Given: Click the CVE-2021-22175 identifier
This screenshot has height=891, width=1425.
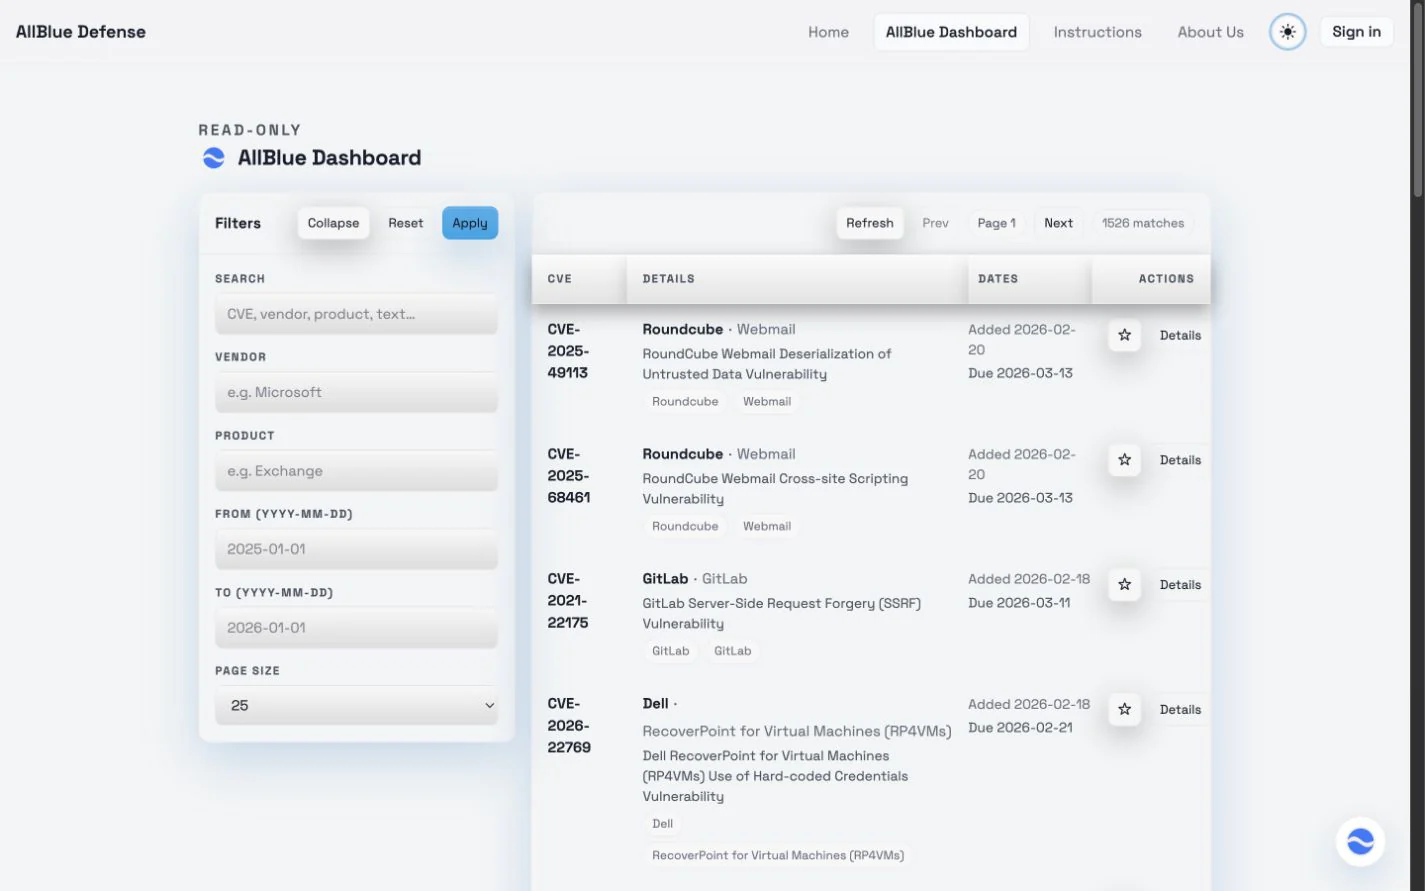Looking at the screenshot, I should (x=568, y=600).
